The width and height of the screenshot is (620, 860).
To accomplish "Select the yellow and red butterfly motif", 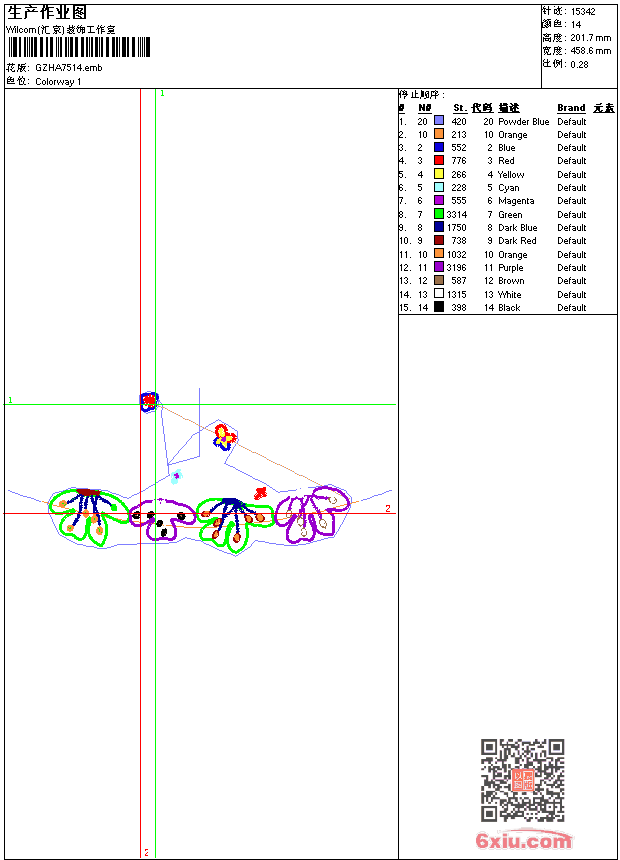I will pos(225,435).
